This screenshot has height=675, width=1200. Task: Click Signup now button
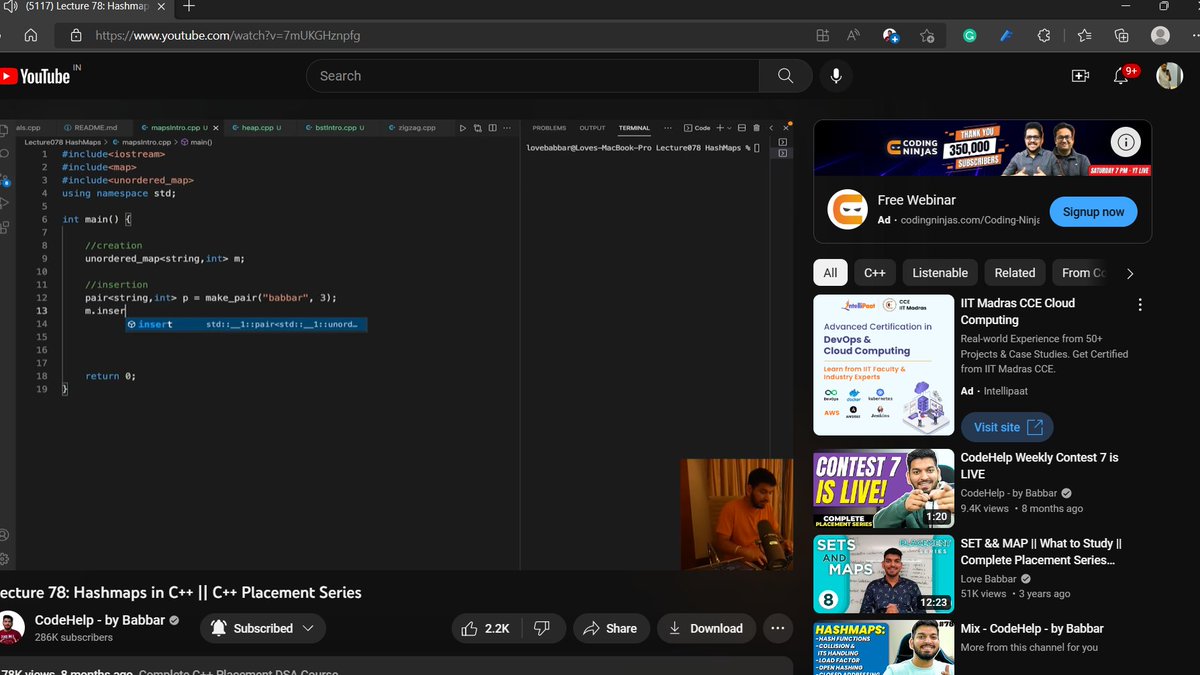[1093, 211]
